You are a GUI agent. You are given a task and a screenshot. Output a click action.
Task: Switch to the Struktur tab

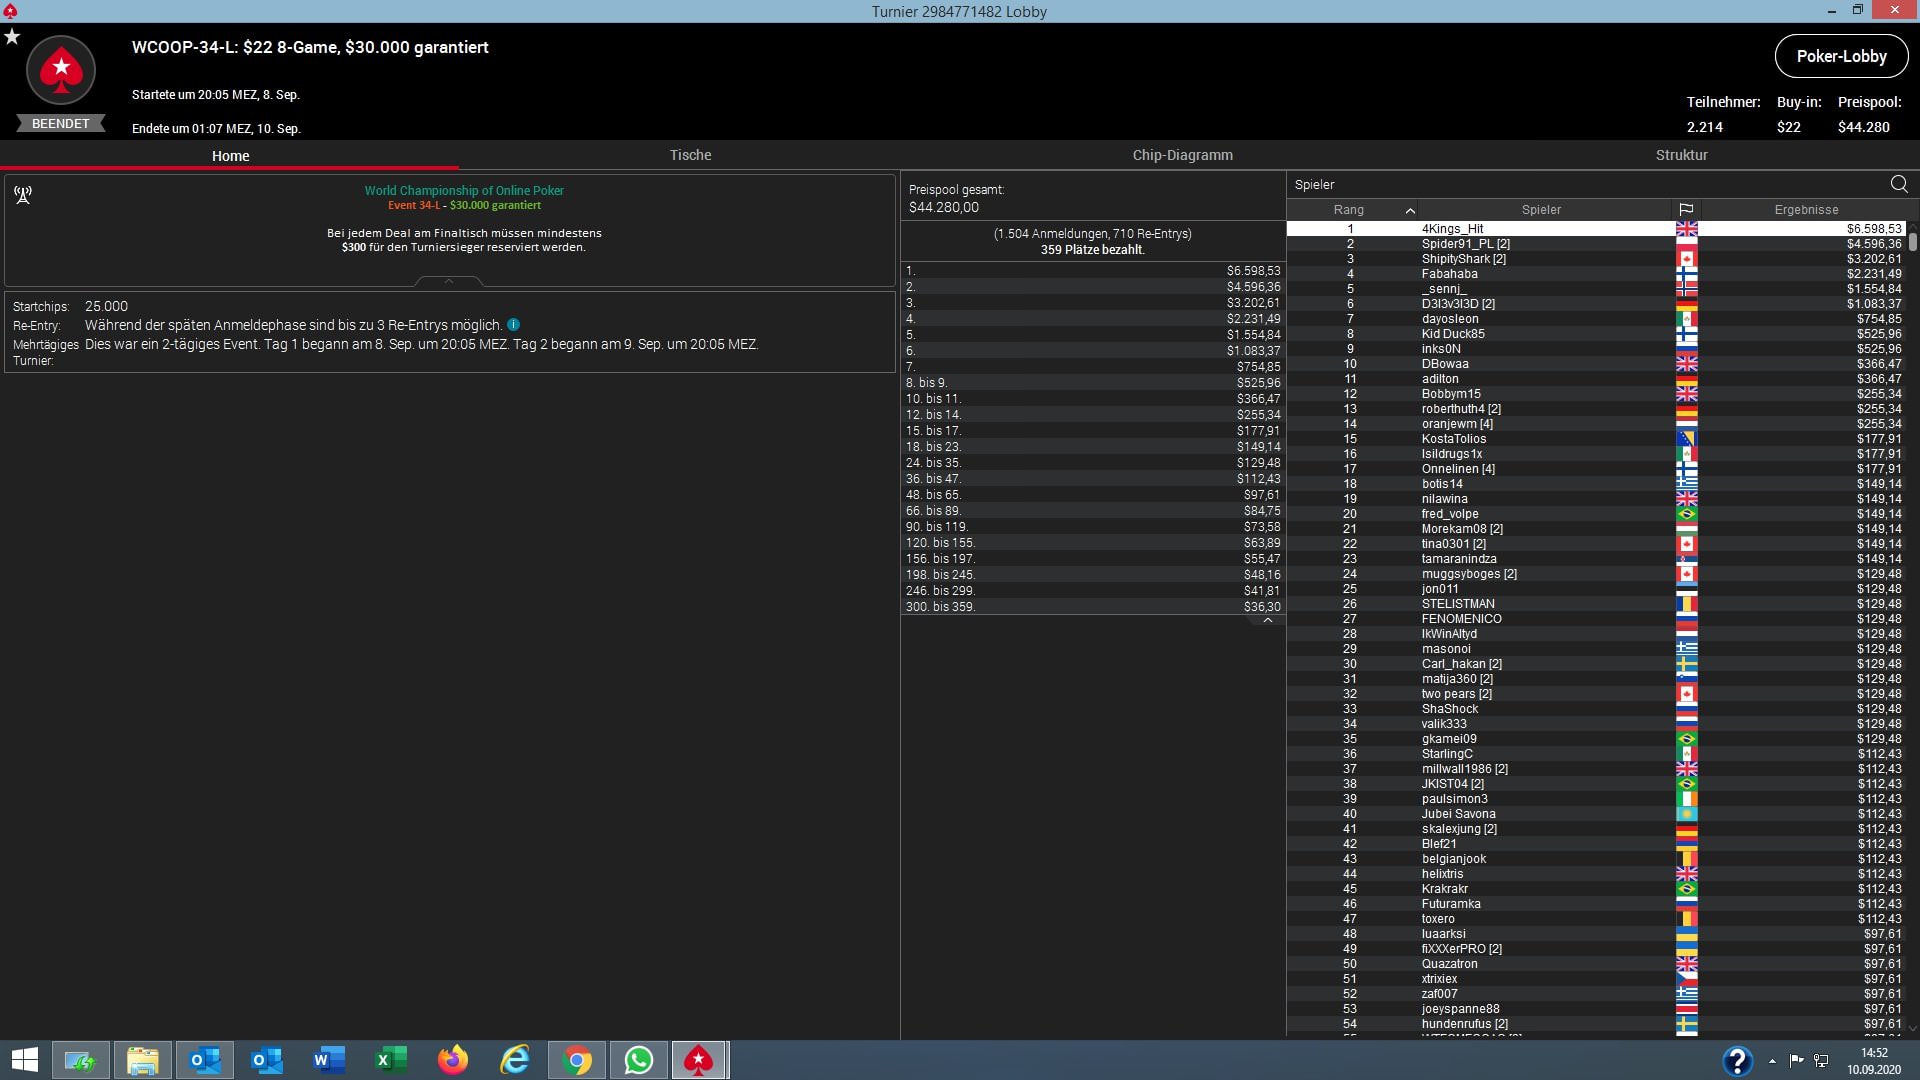click(x=1681, y=155)
